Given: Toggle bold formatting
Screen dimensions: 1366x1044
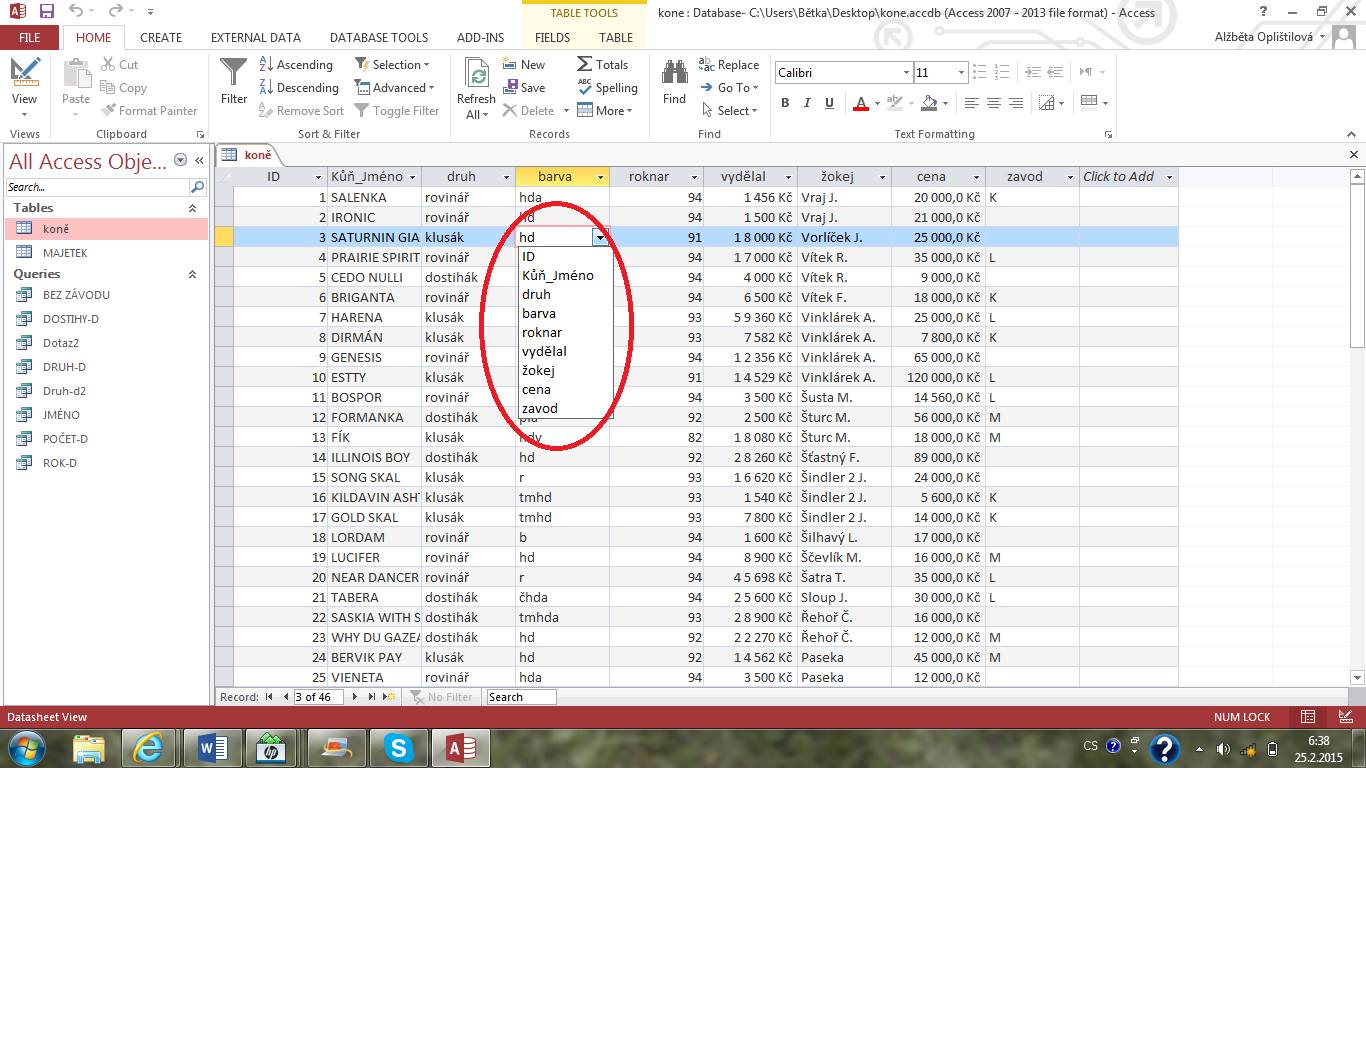Looking at the screenshot, I should point(785,103).
